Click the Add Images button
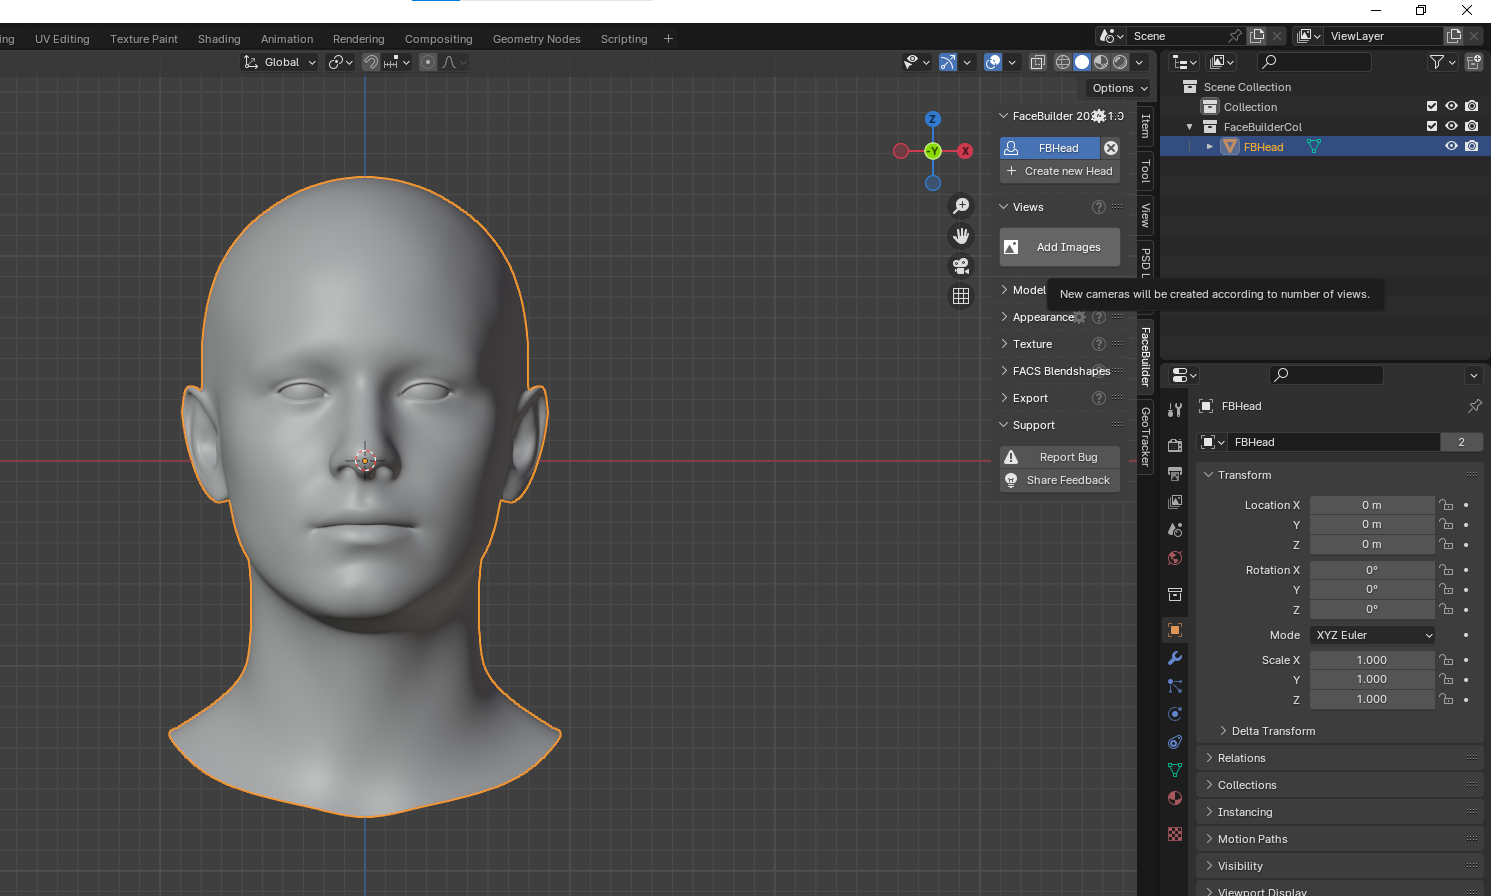Viewport: 1491px width, 896px height. pyautogui.click(x=1060, y=247)
